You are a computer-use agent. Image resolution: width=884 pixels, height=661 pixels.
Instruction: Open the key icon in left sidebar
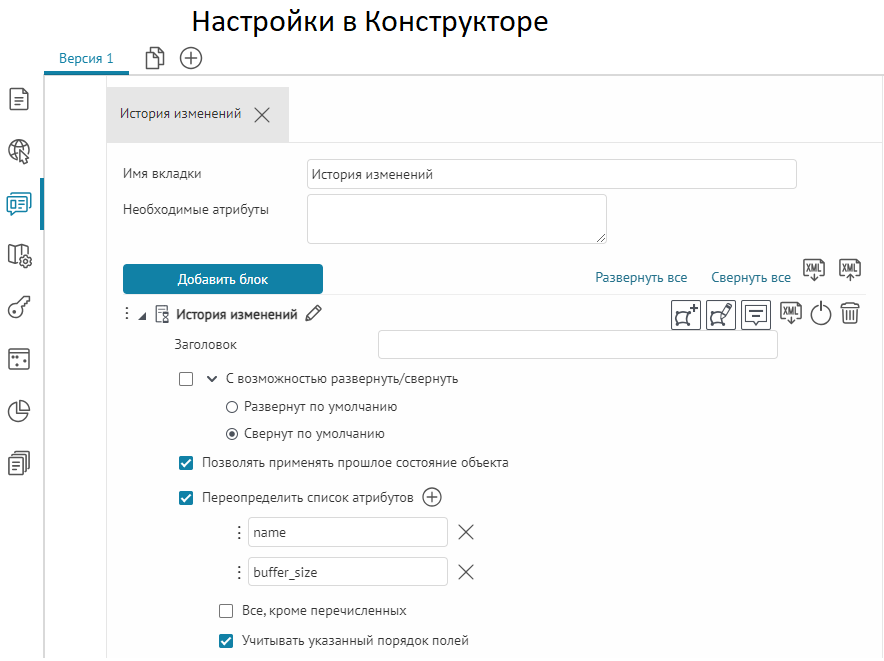pos(20,308)
